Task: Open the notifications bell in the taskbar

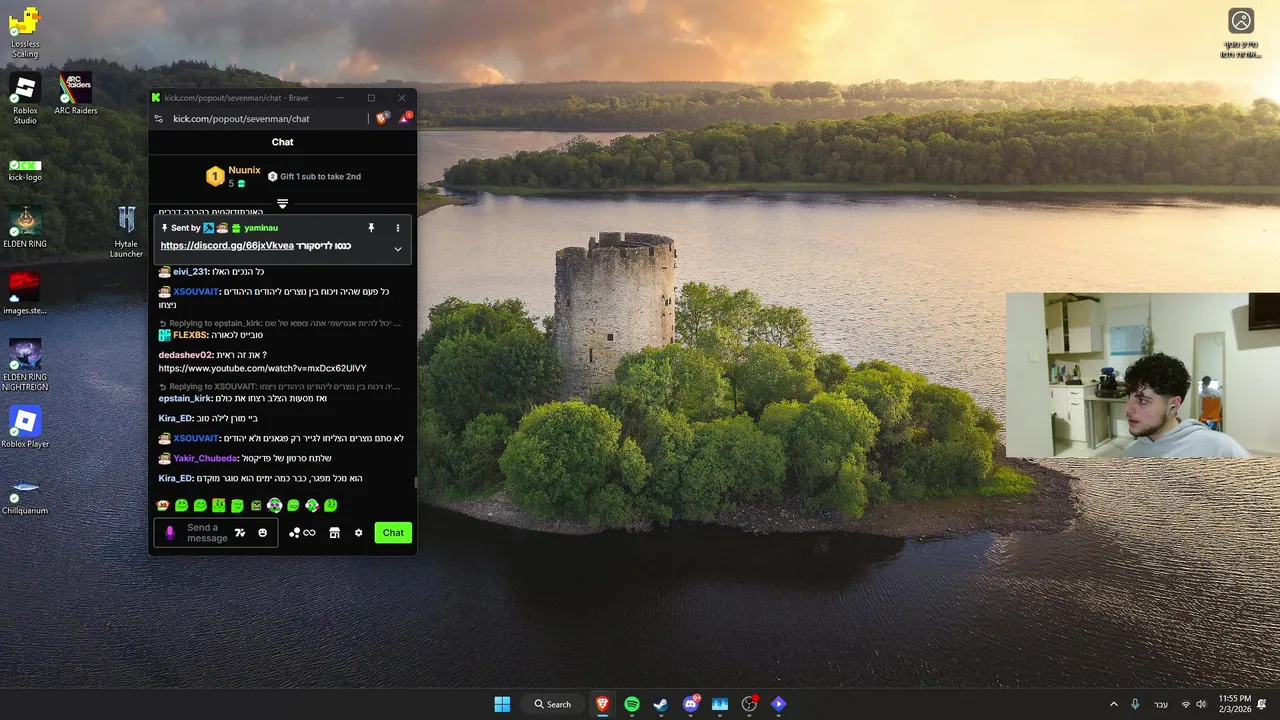Action: click(x=1262, y=704)
